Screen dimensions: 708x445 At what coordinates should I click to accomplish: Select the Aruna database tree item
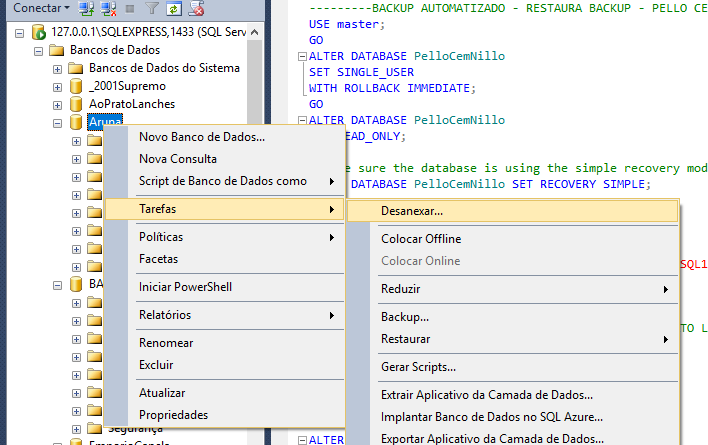(x=105, y=122)
